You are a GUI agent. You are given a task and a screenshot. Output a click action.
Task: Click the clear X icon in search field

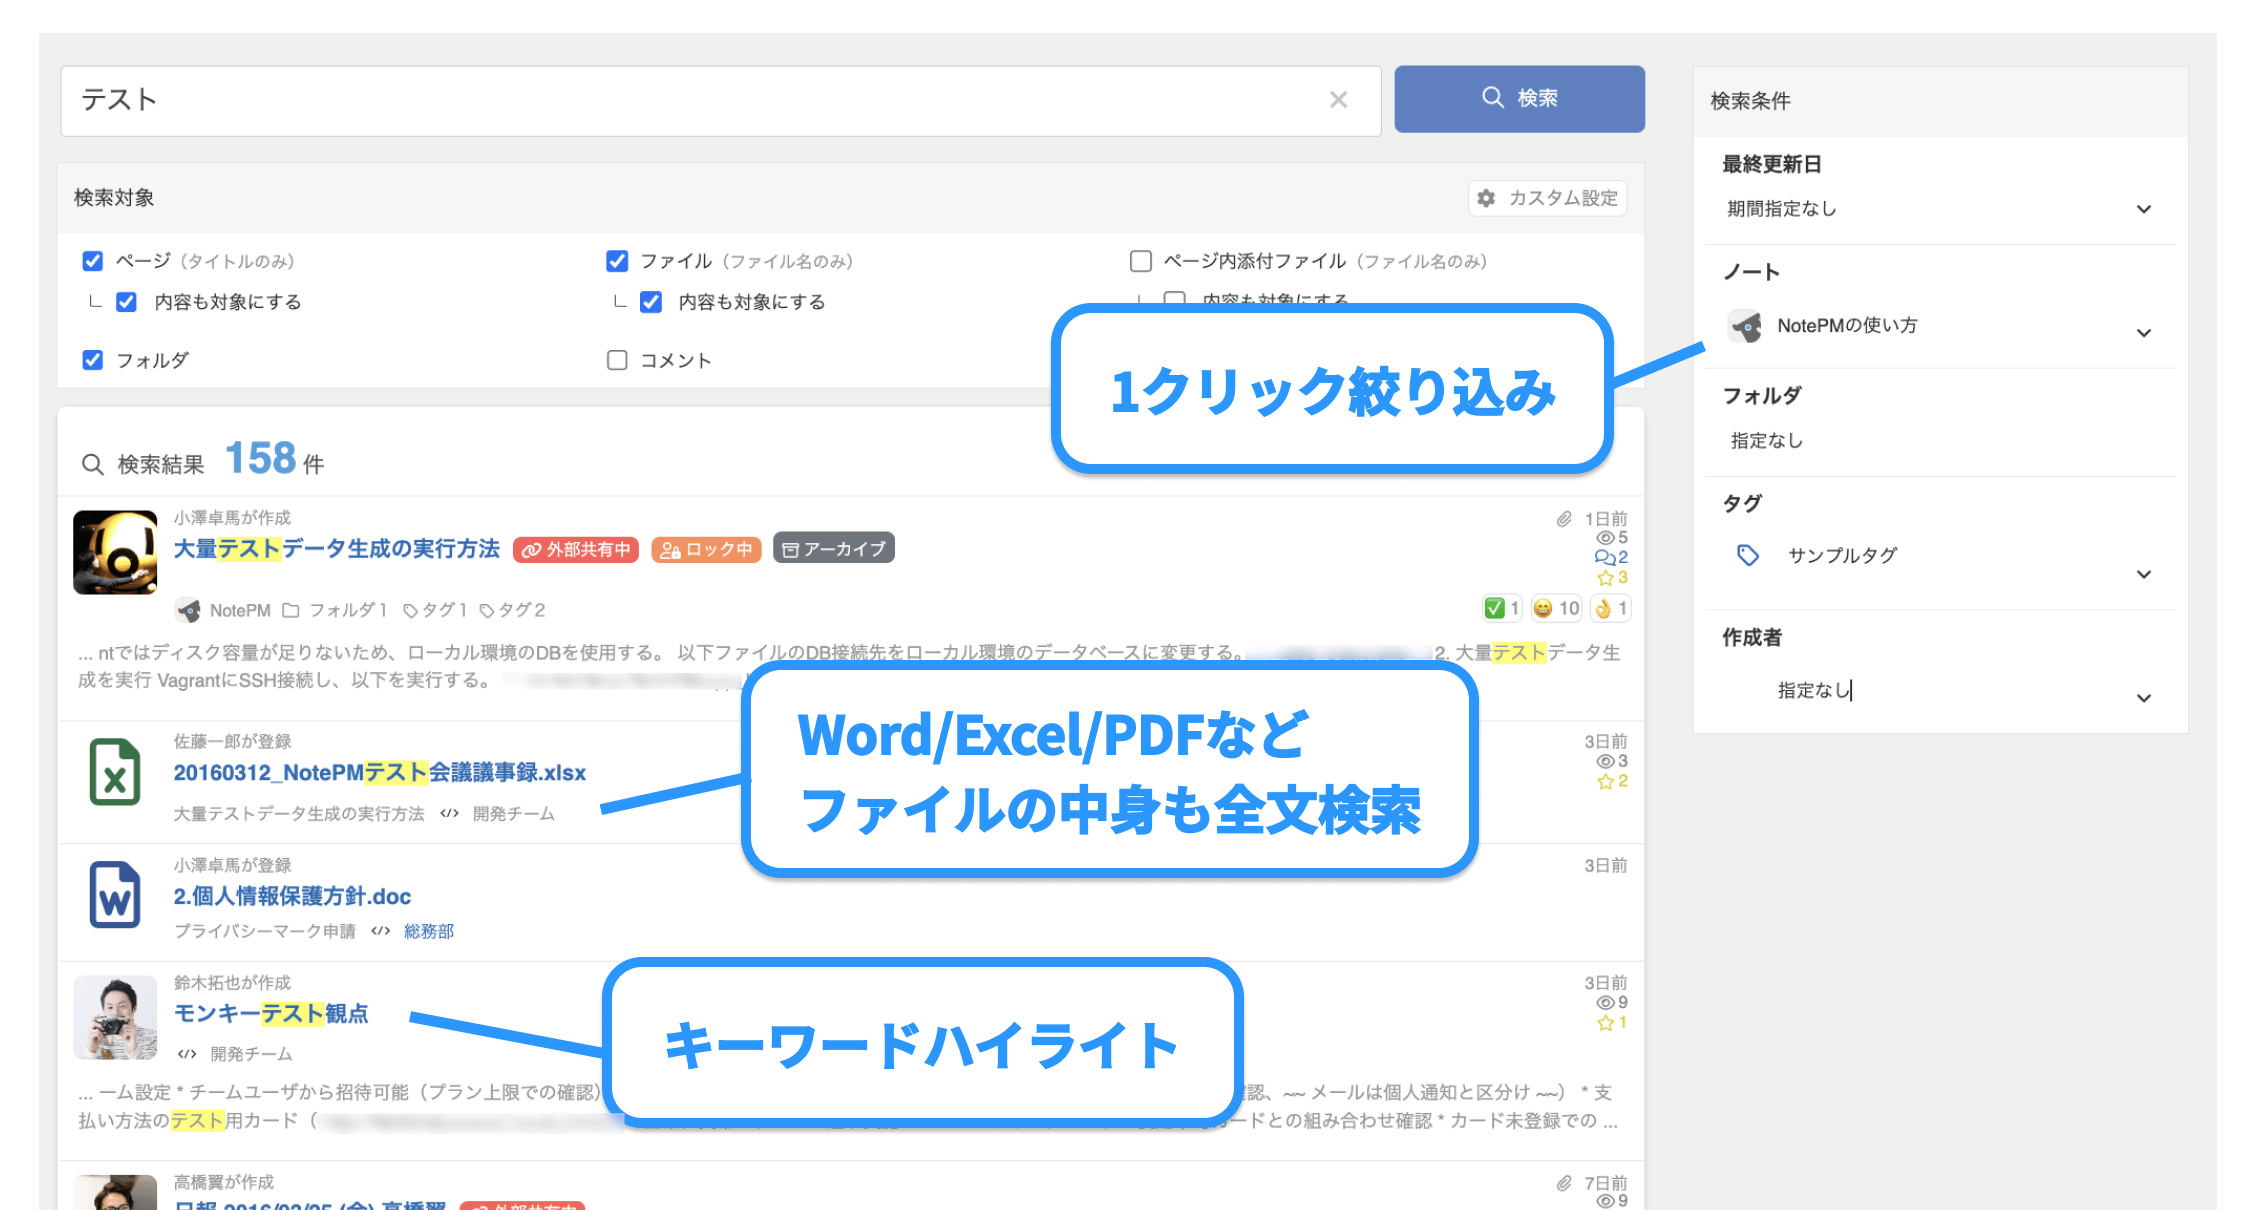click(1338, 100)
